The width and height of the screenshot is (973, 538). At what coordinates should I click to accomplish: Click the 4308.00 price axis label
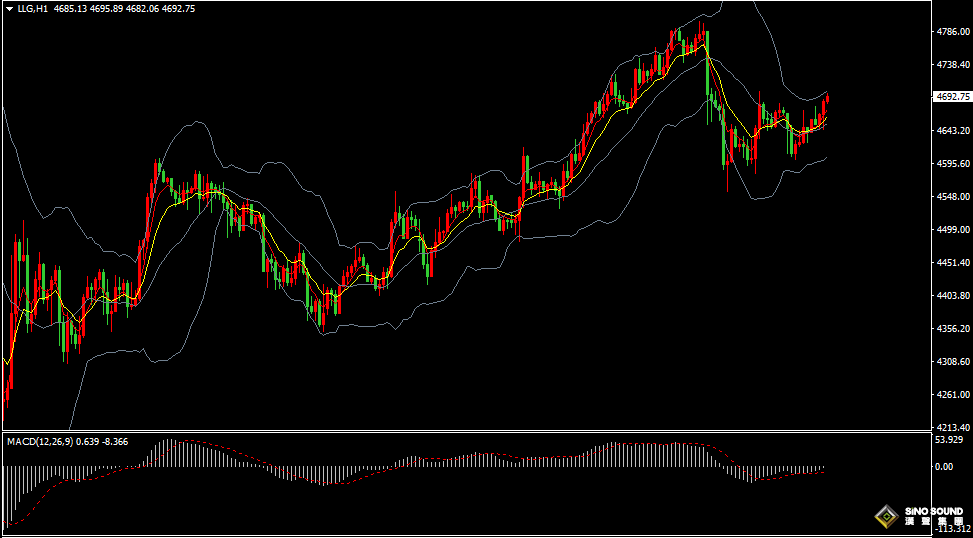[952, 361]
